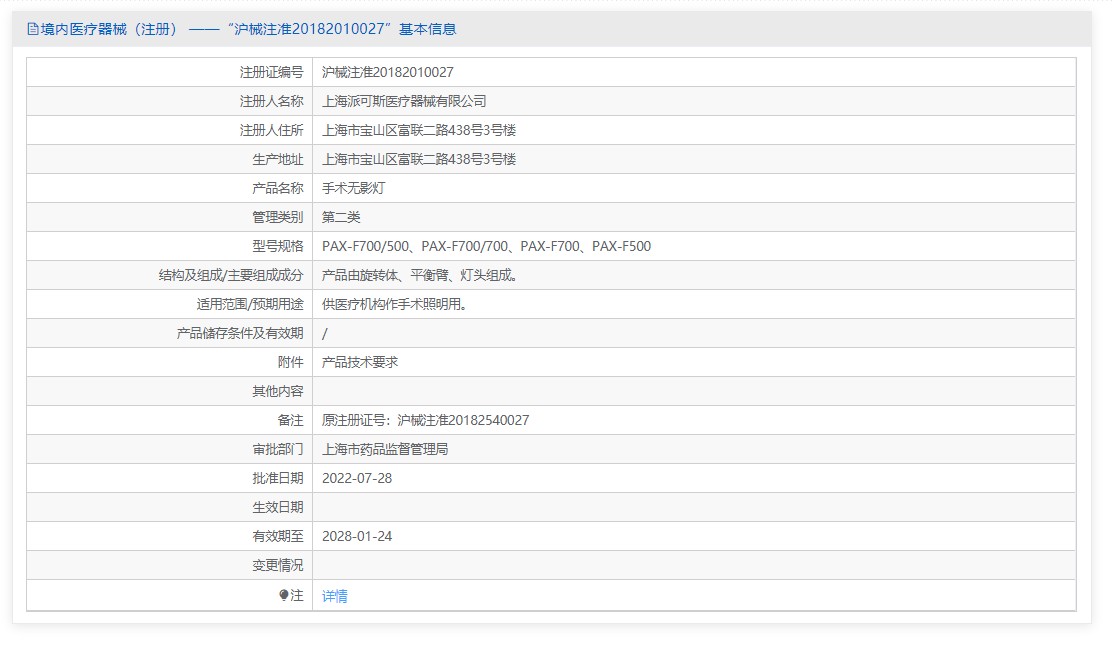Click the 注册人住所 row label
Screen dimensions: 1112x649
(x=272, y=131)
